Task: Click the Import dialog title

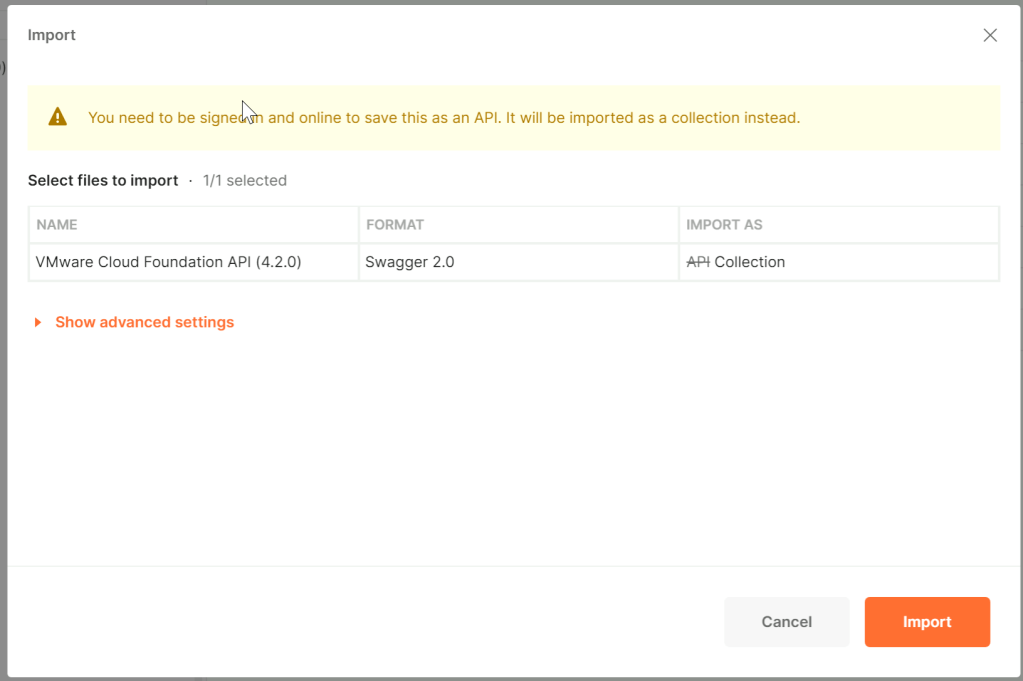Action: click(52, 35)
